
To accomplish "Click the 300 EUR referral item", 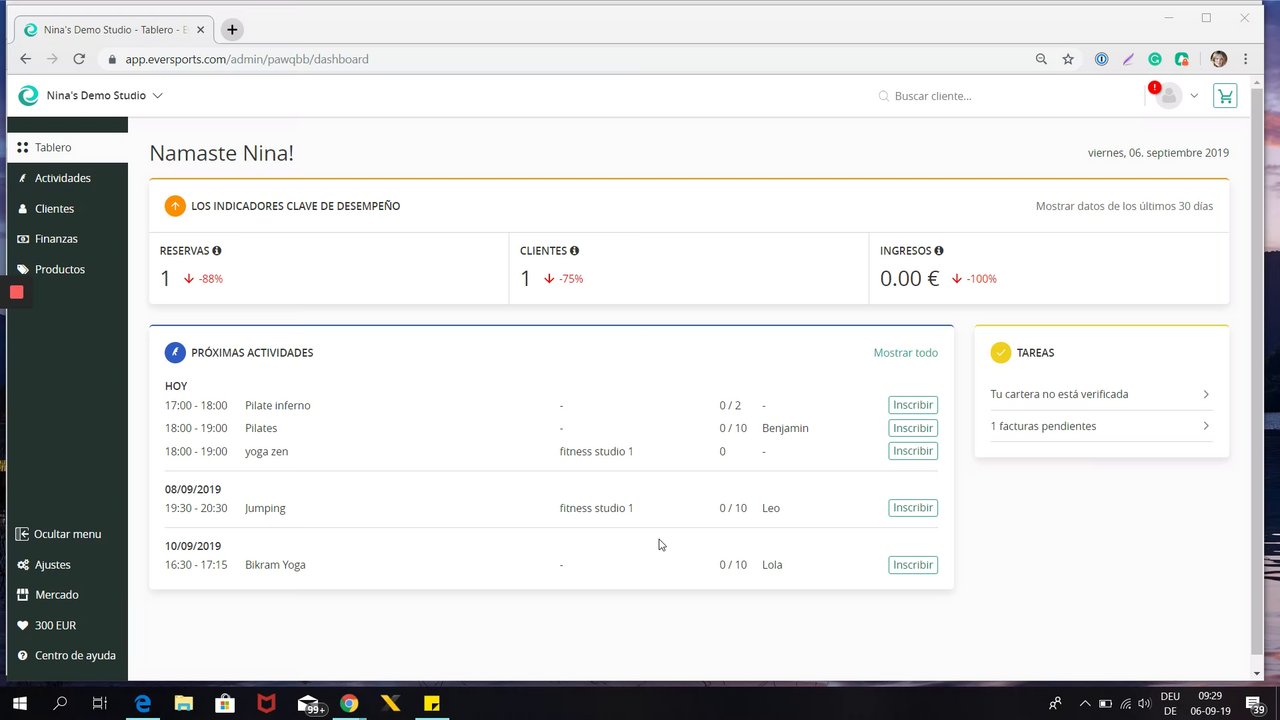I will 67,625.
